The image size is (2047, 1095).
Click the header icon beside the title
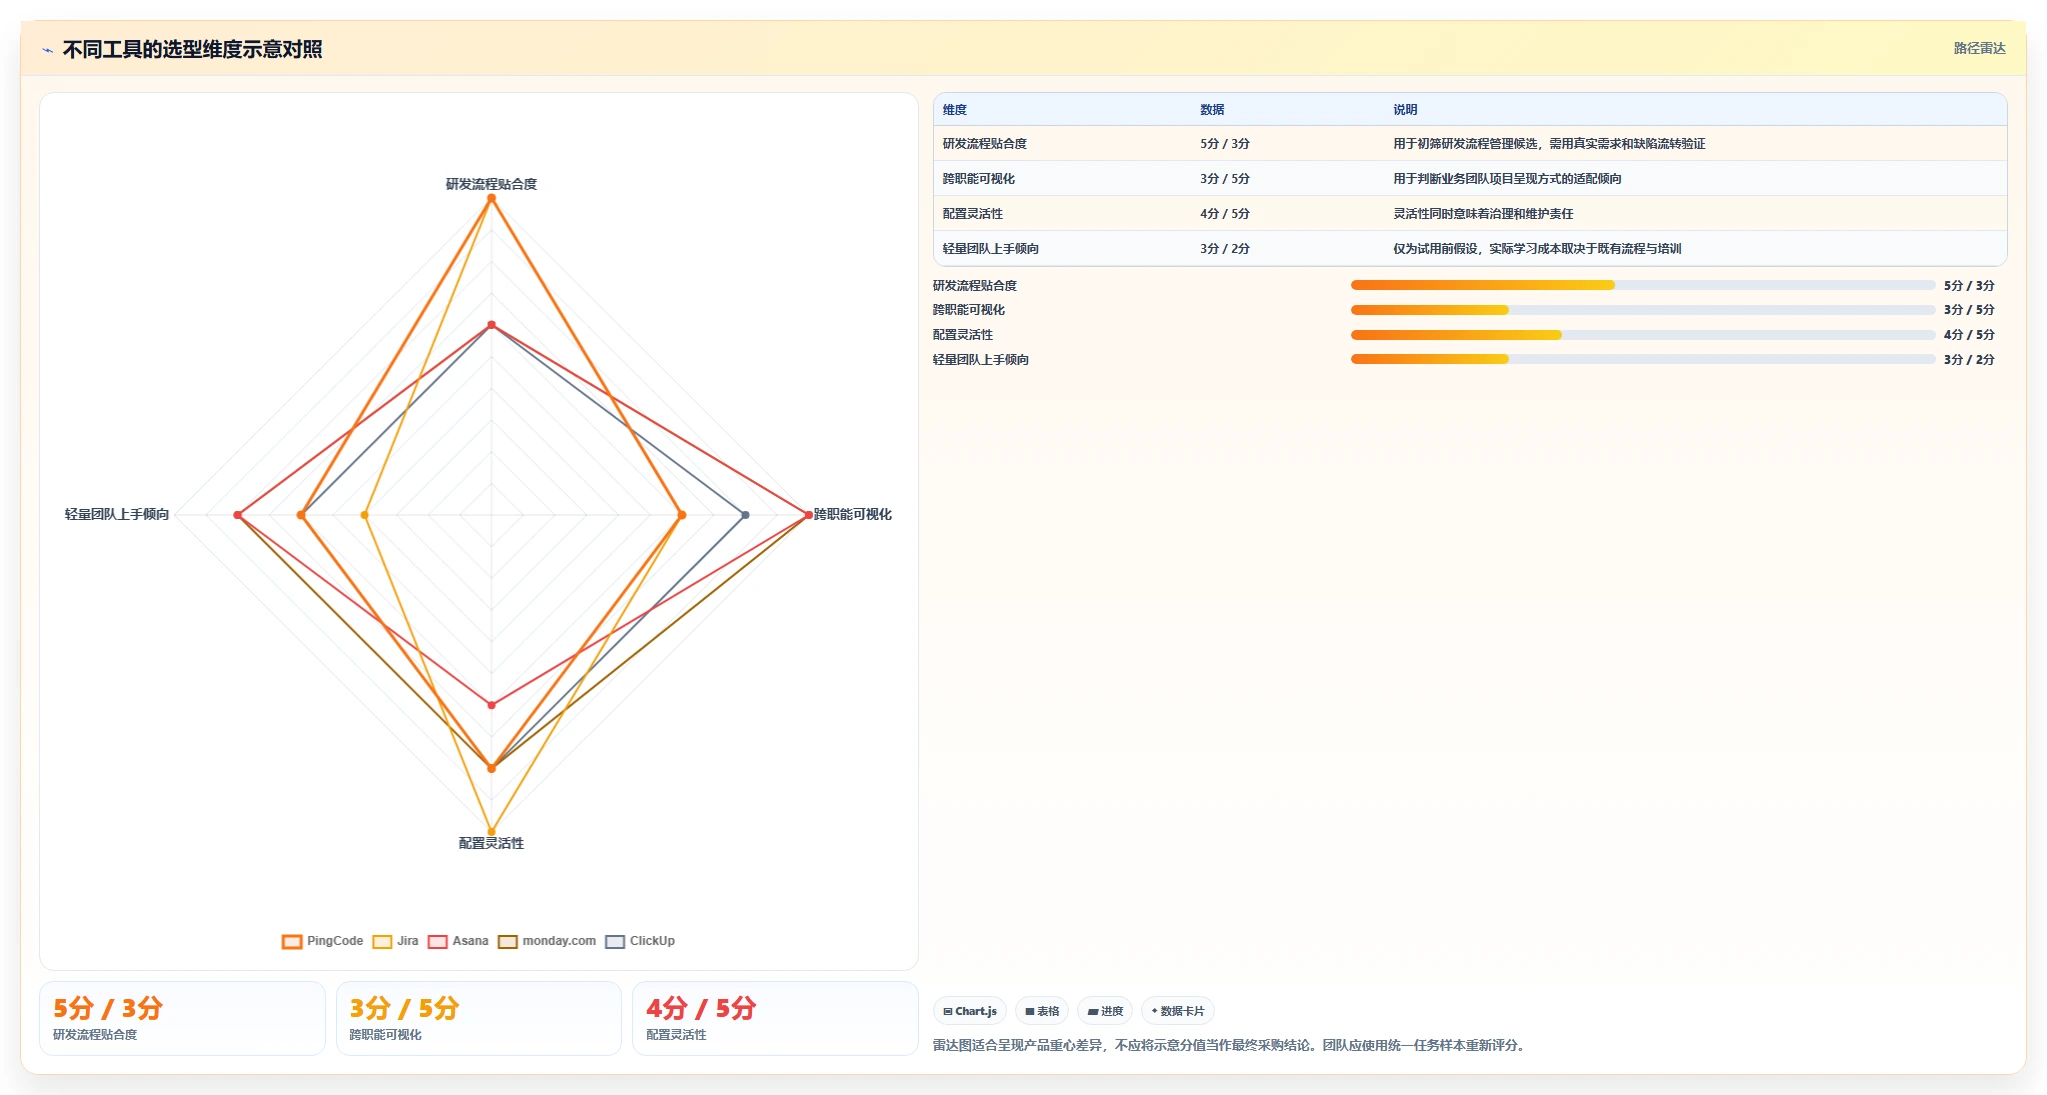[x=47, y=49]
